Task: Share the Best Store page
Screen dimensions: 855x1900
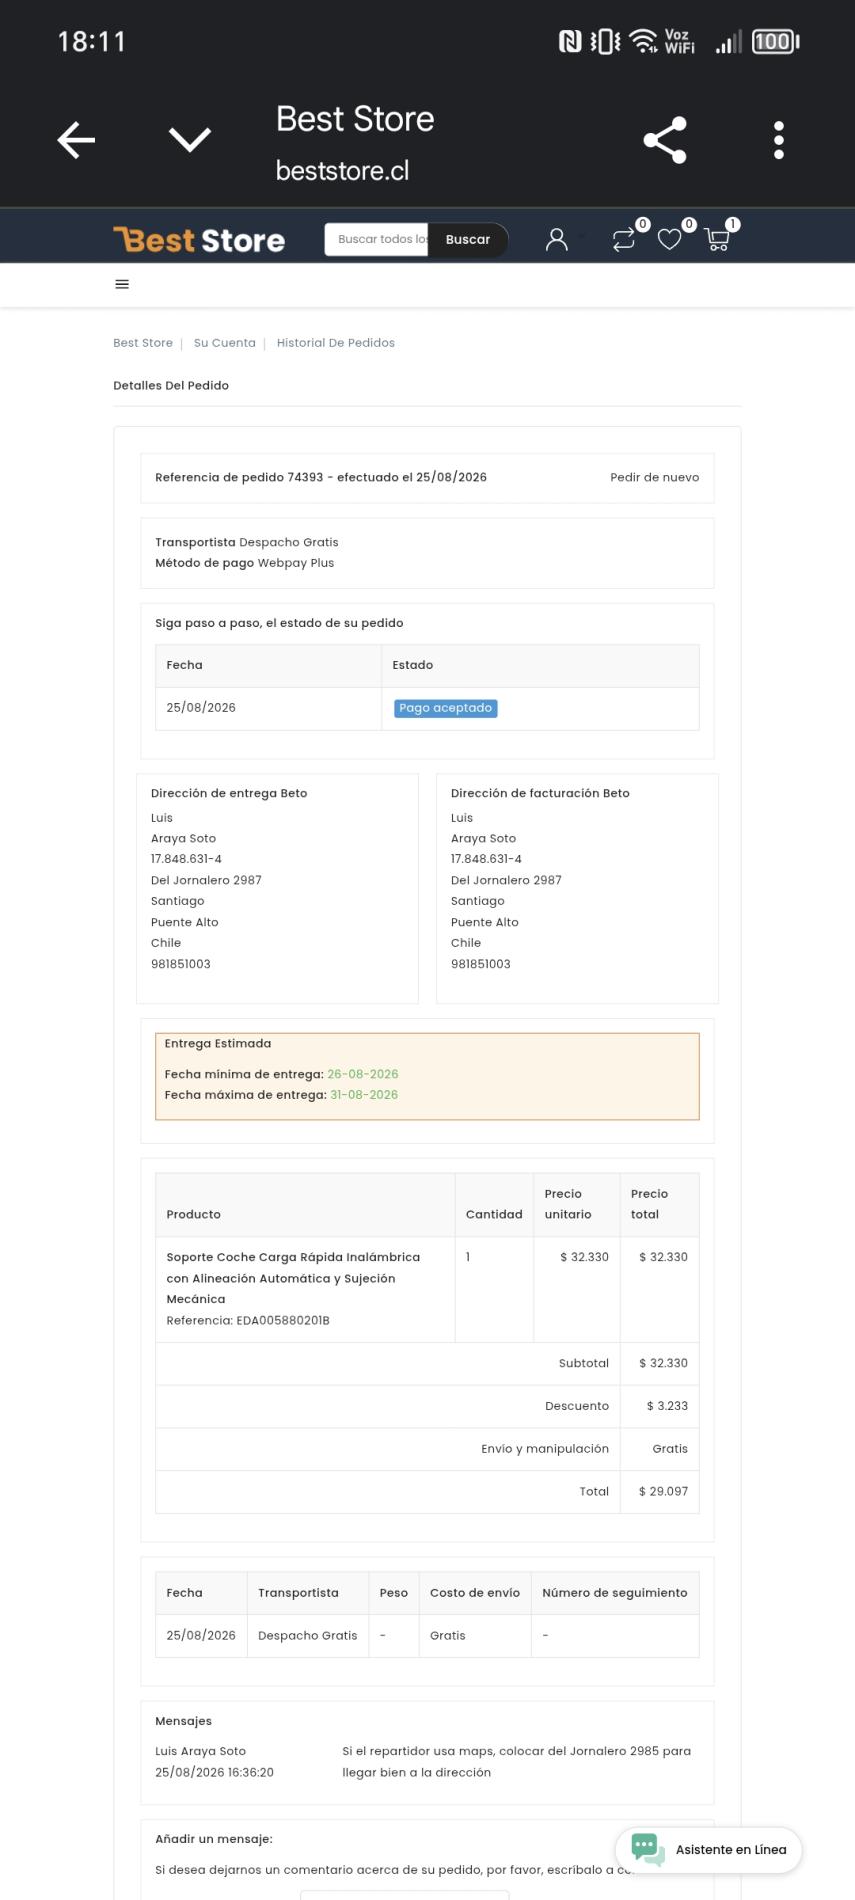Action: tap(665, 140)
